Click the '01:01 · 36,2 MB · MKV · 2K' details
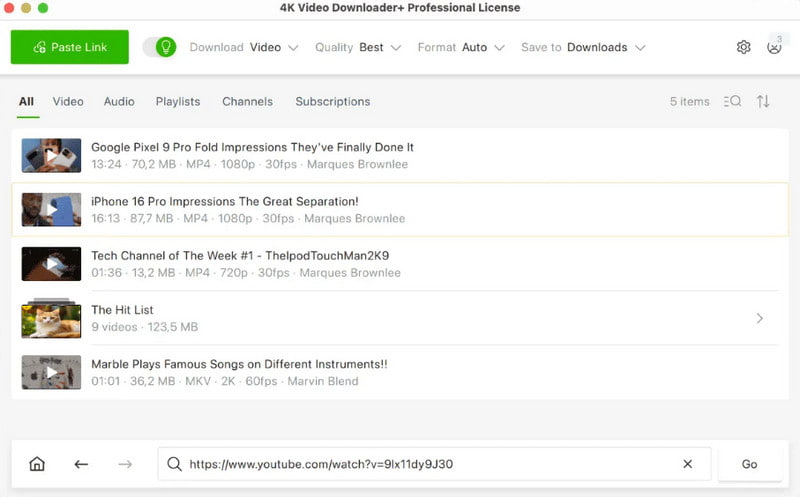800x497 pixels. coord(224,381)
